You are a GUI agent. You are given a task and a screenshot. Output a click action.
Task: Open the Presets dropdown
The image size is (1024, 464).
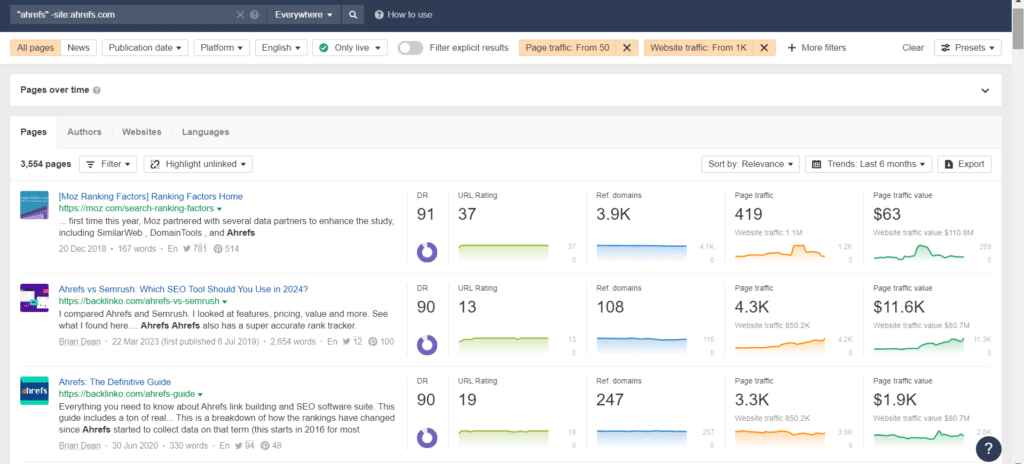click(968, 48)
